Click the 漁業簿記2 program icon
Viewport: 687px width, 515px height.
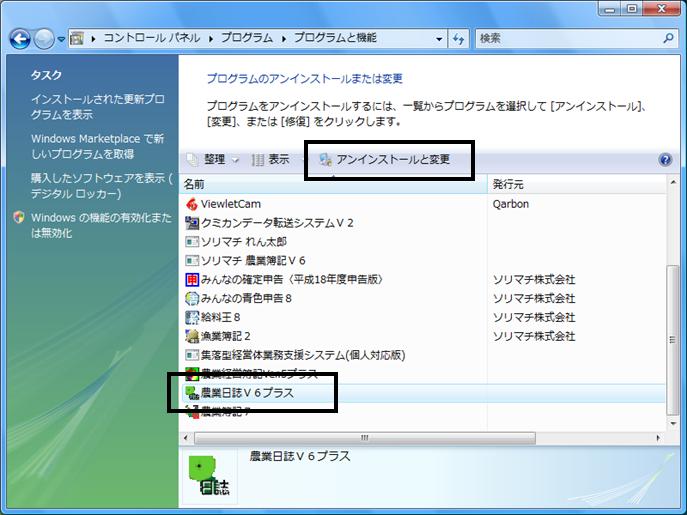(x=191, y=336)
